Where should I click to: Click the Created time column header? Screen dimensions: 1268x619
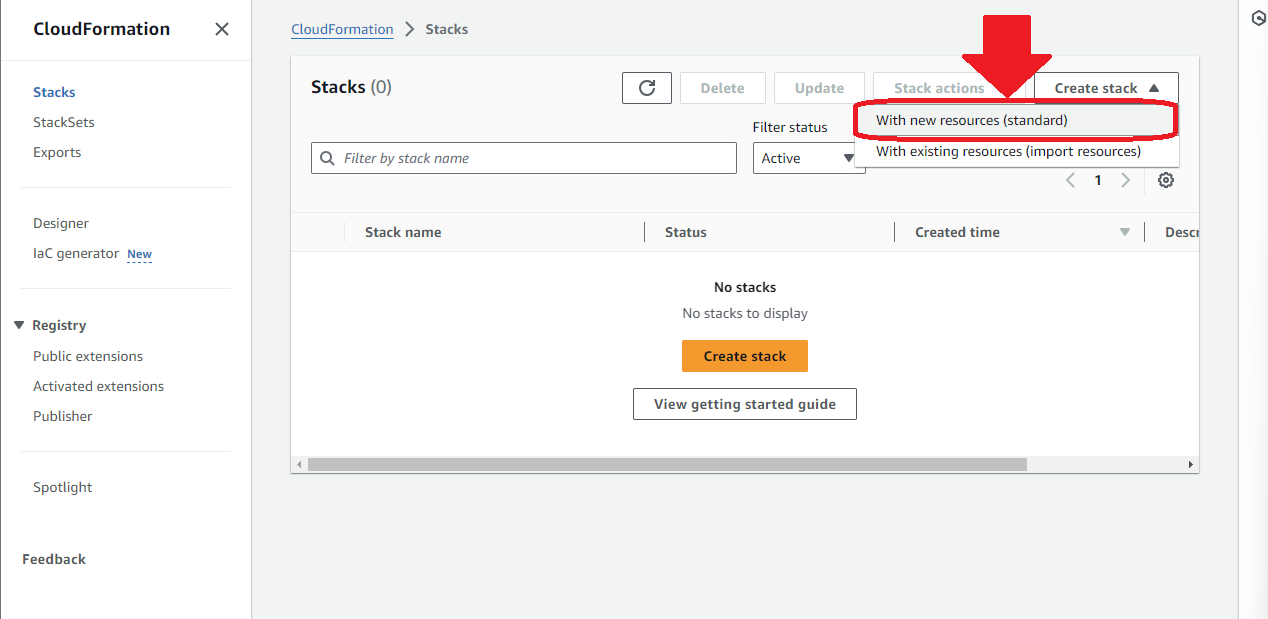click(x=957, y=232)
